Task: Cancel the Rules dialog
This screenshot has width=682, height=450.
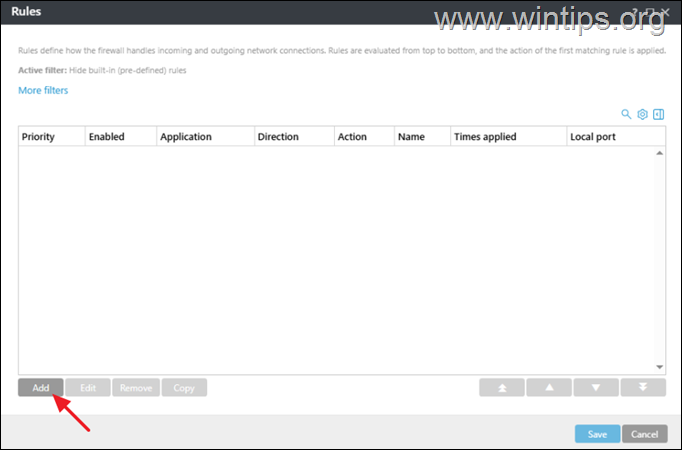Action: point(644,434)
